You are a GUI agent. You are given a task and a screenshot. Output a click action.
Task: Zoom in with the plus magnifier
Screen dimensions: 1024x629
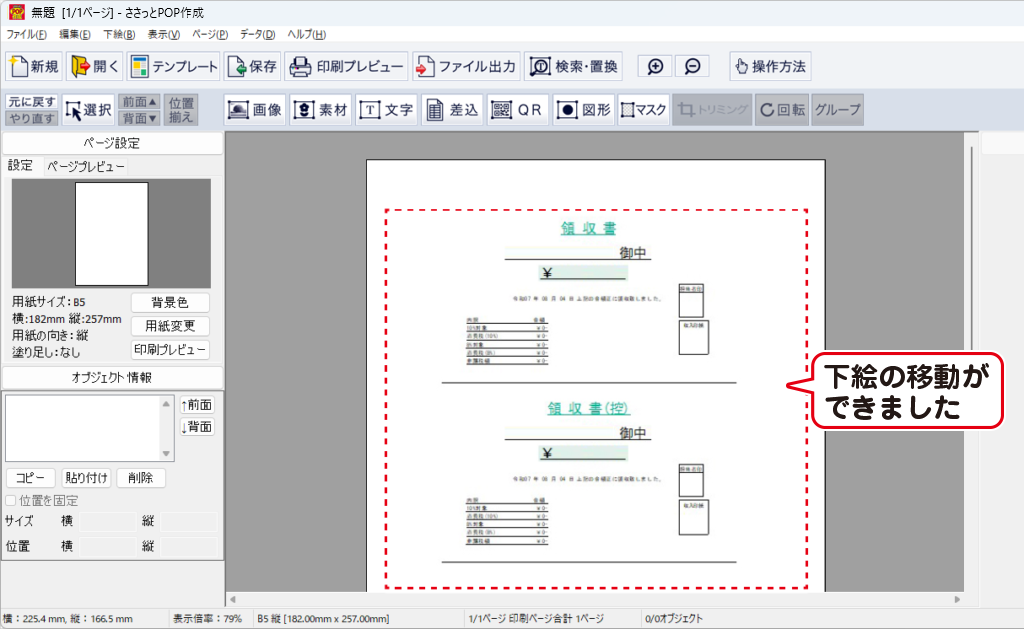point(655,67)
